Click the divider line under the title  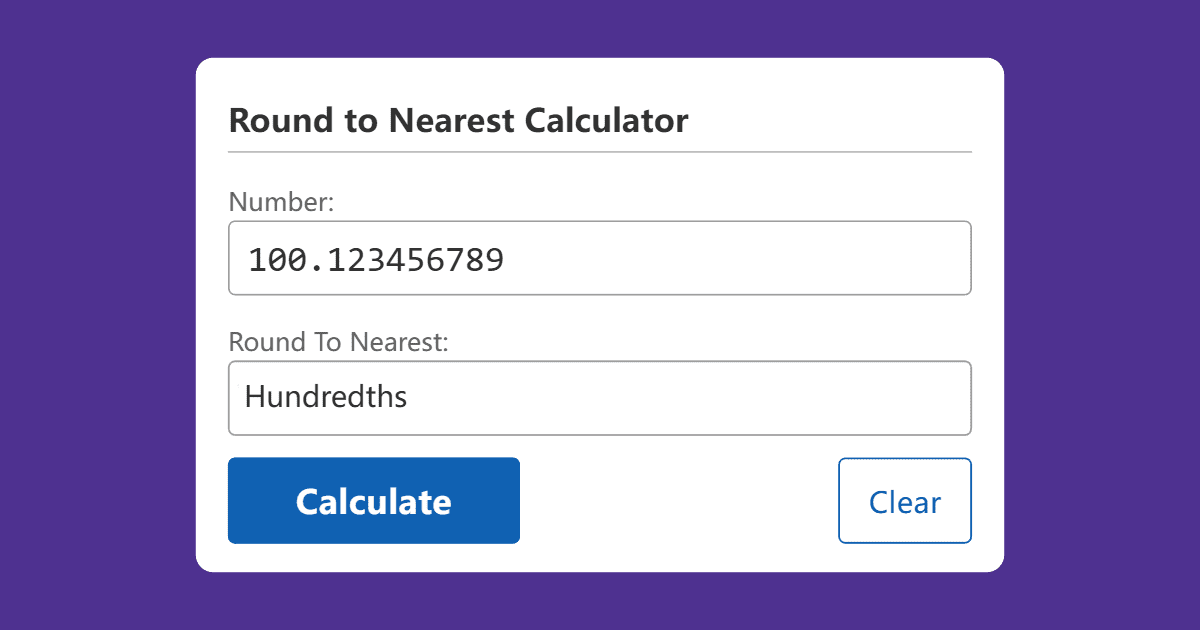pos(600,151)
